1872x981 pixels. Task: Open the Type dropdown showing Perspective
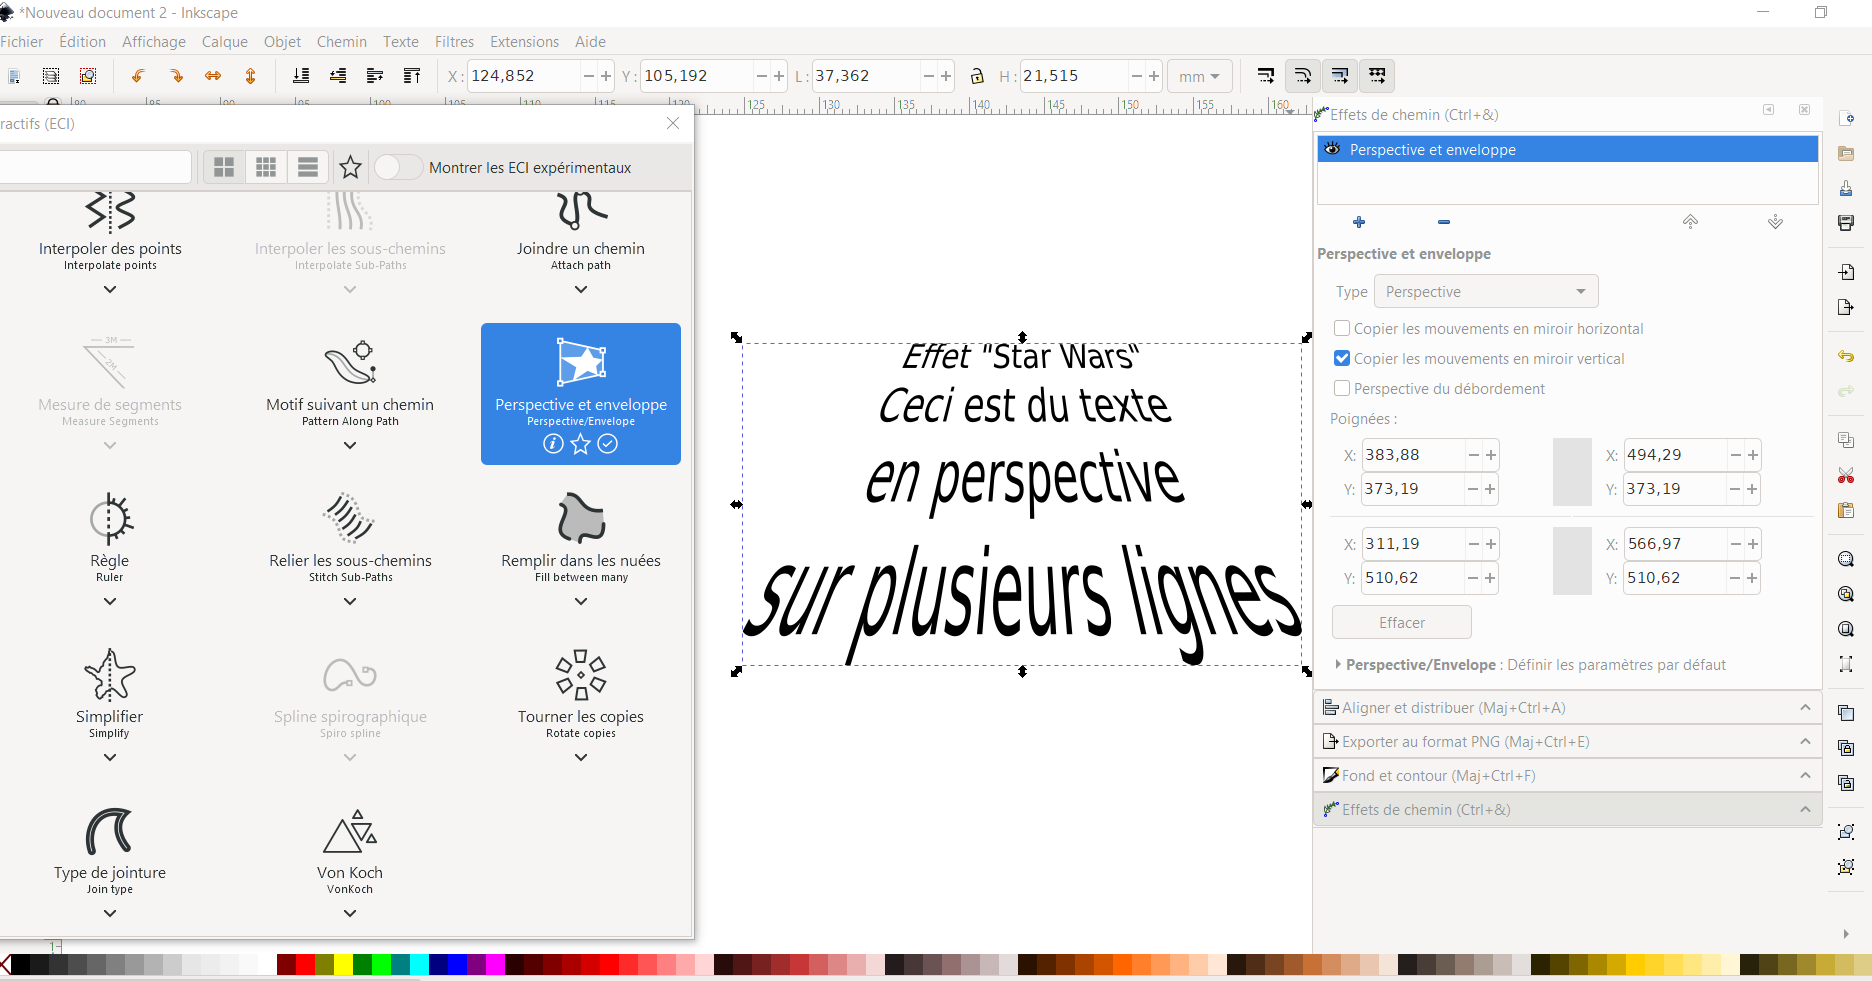pyautogui.click(x=1485, y=291)
